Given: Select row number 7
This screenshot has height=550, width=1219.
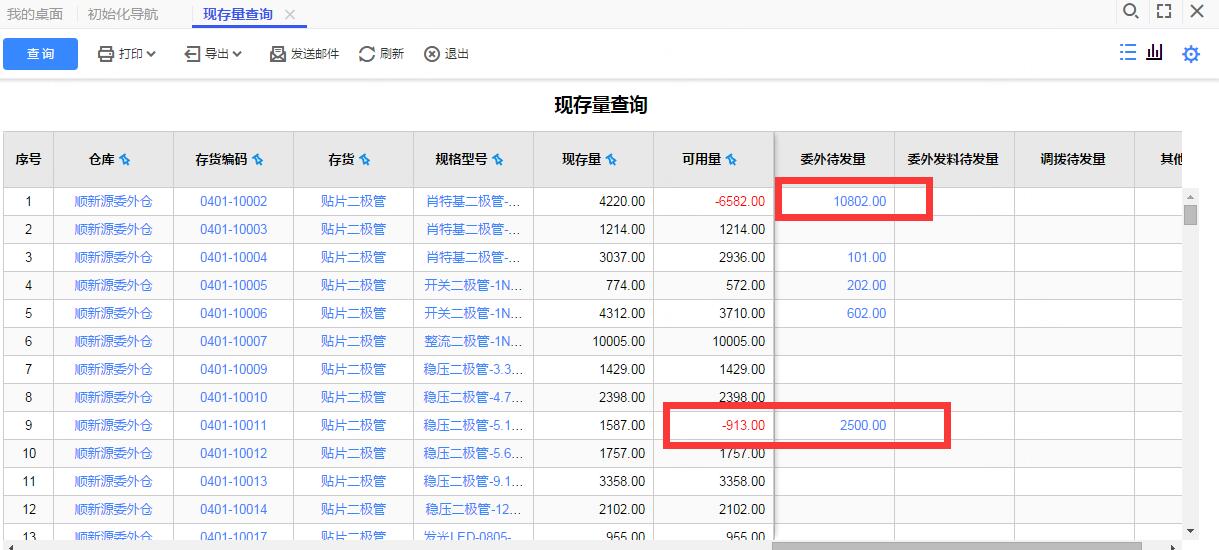Looking at the screenshot, I should 28,369.
